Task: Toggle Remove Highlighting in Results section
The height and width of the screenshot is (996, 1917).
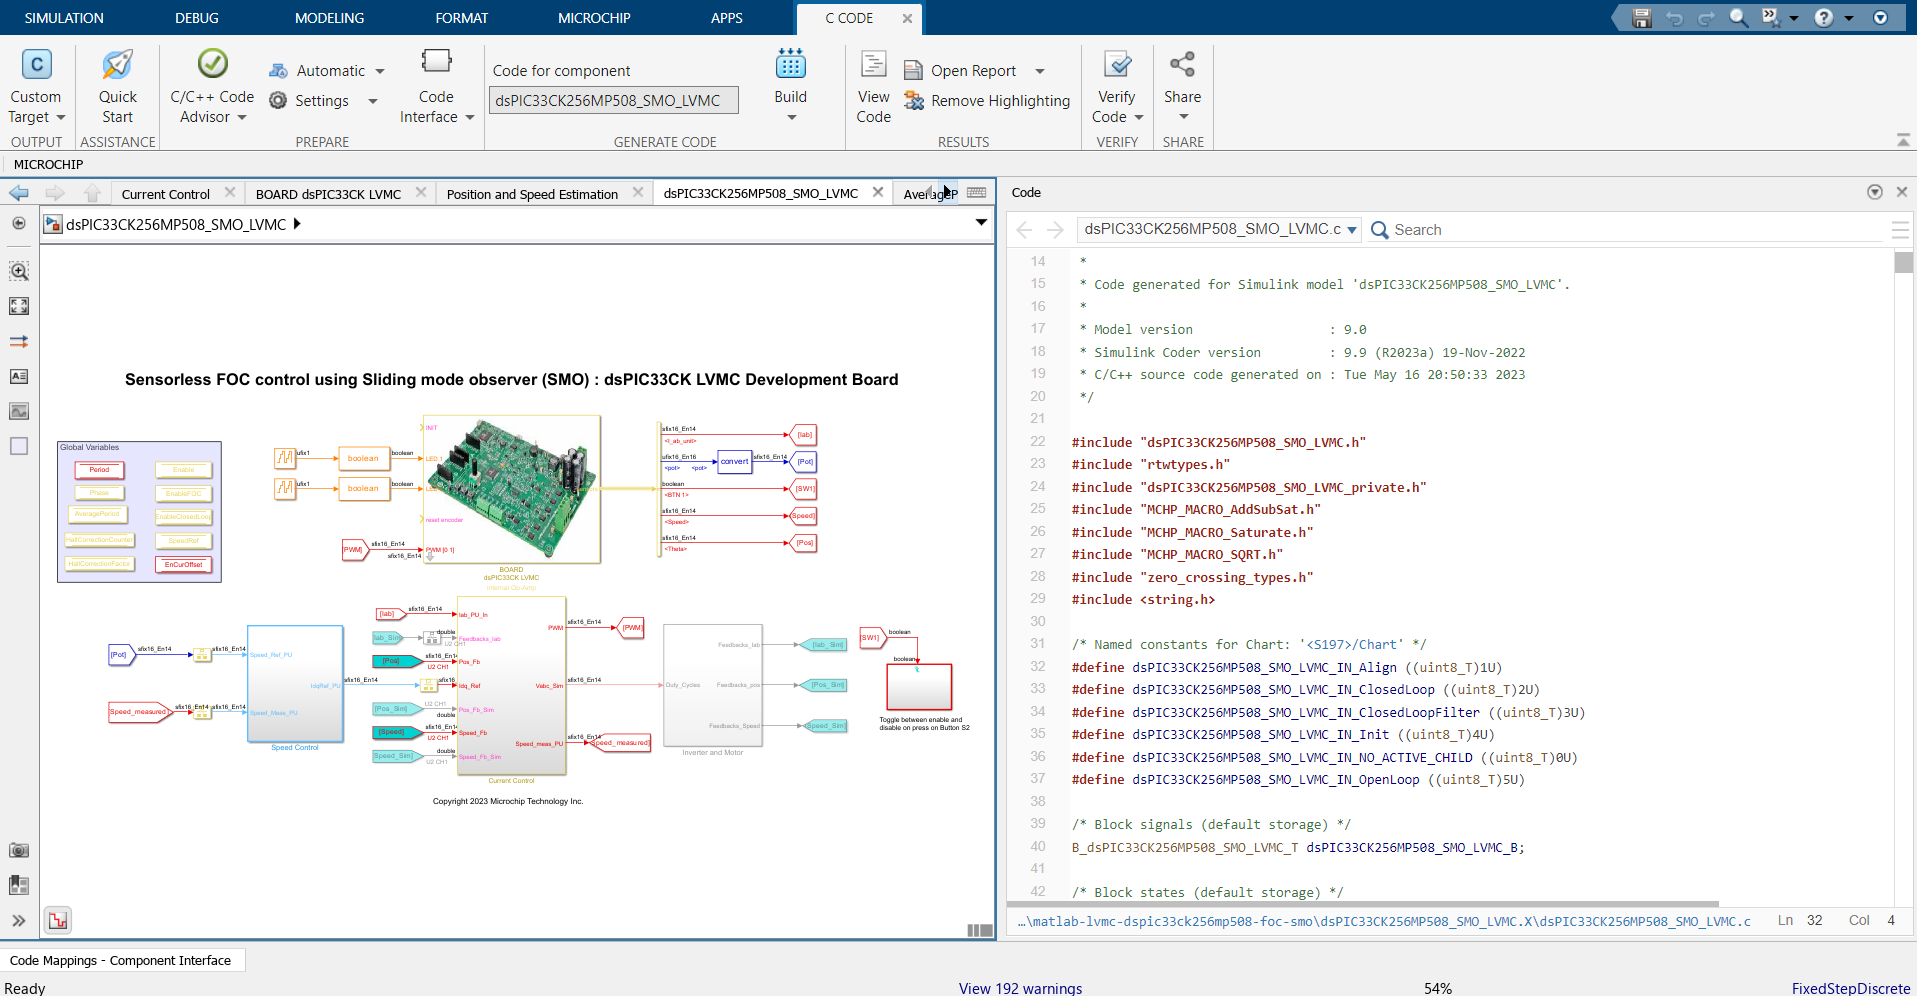Action: pos(987,101)
